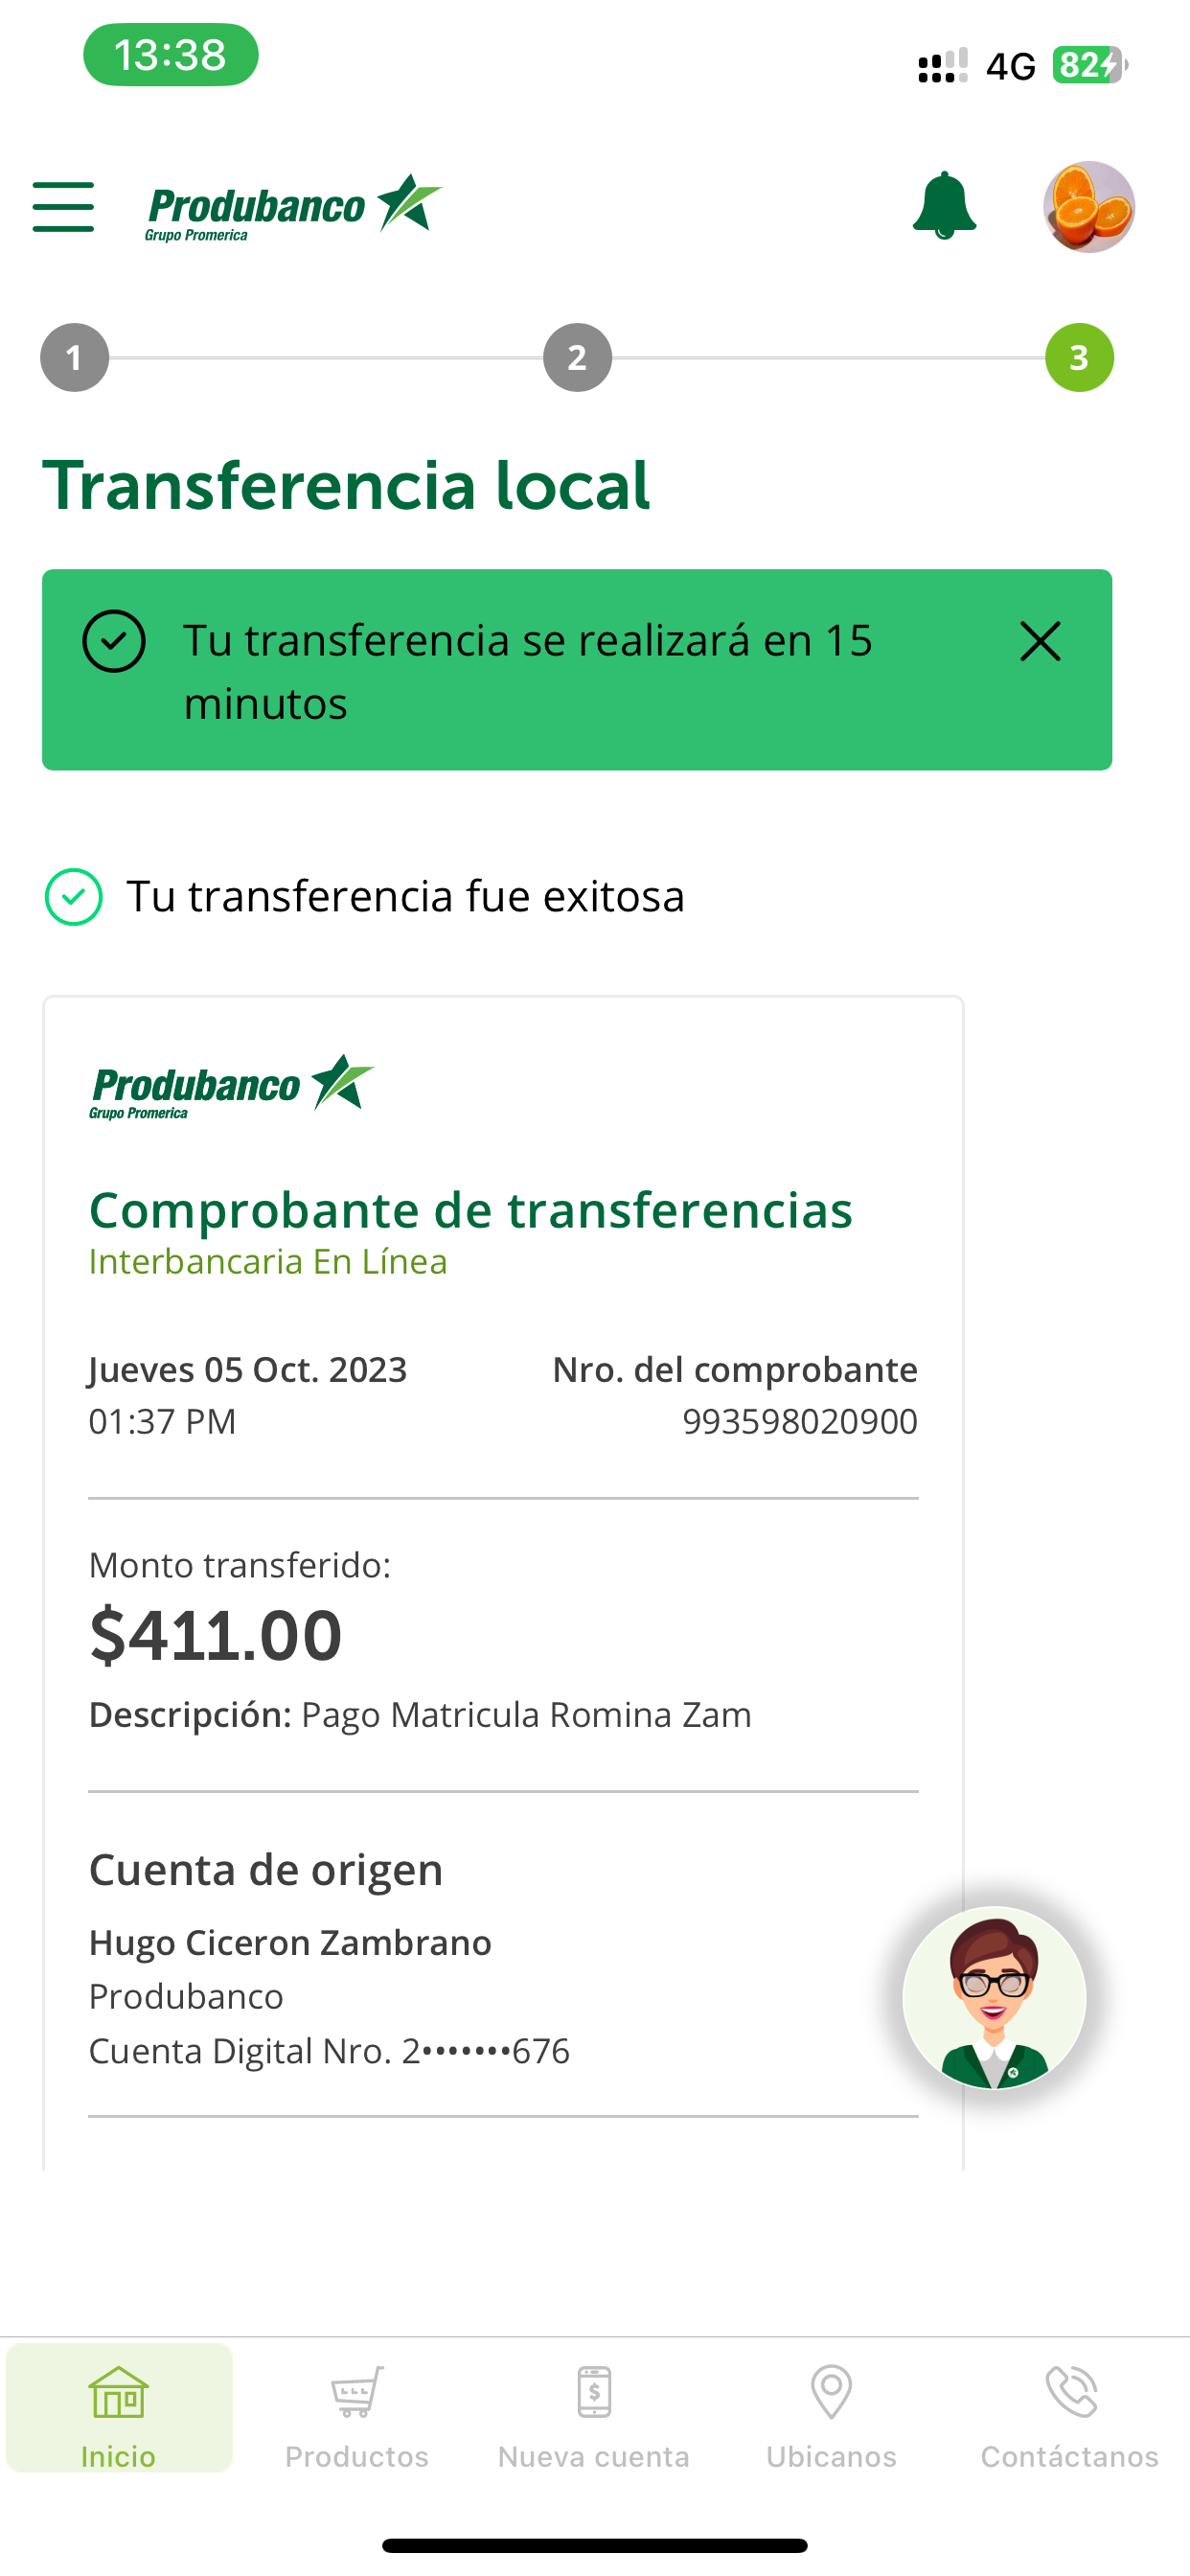Open the orange profile avatar

(x=1089, y=207)
